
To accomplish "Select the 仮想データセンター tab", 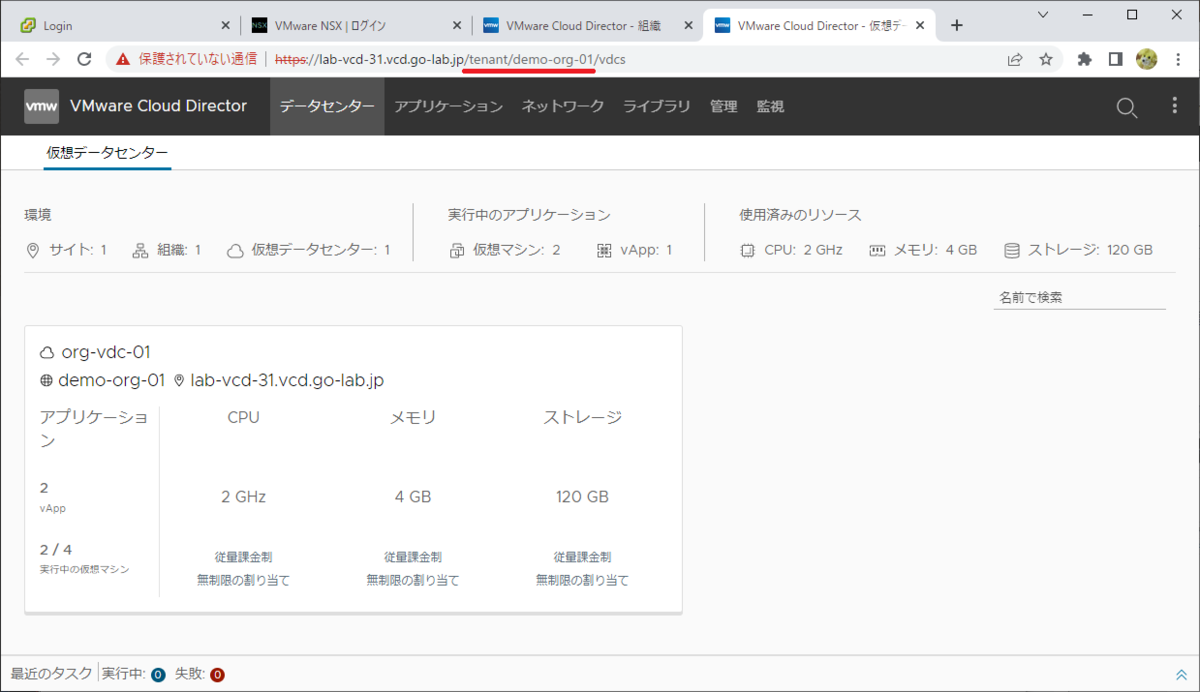I will coord(107,153).
